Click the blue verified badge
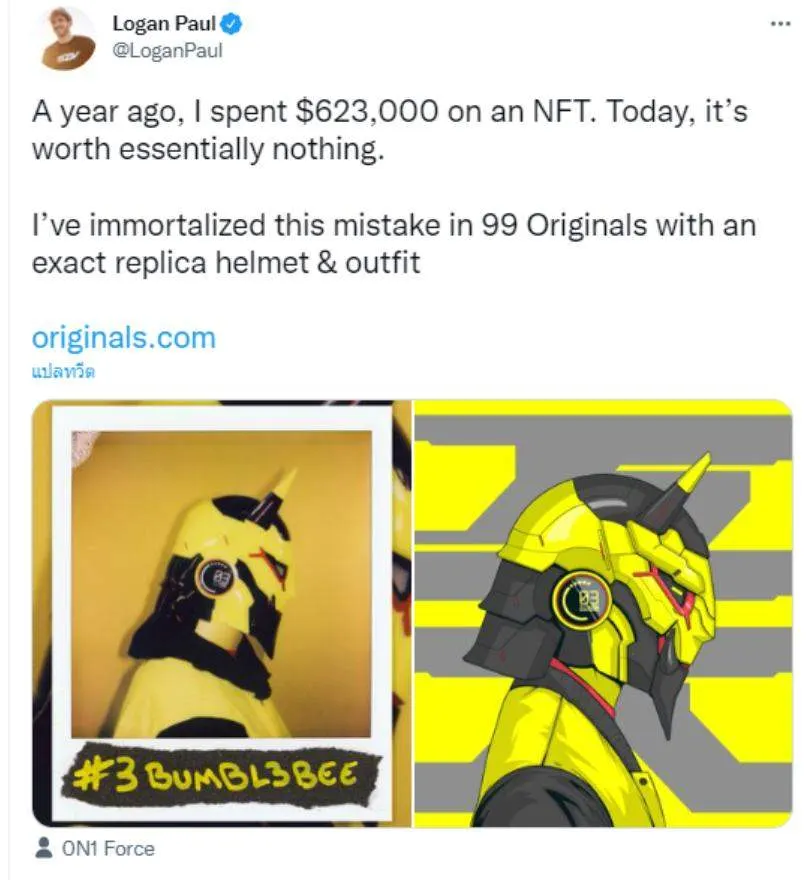Viewport: 809px width, 880px height. tap(233, 24)
